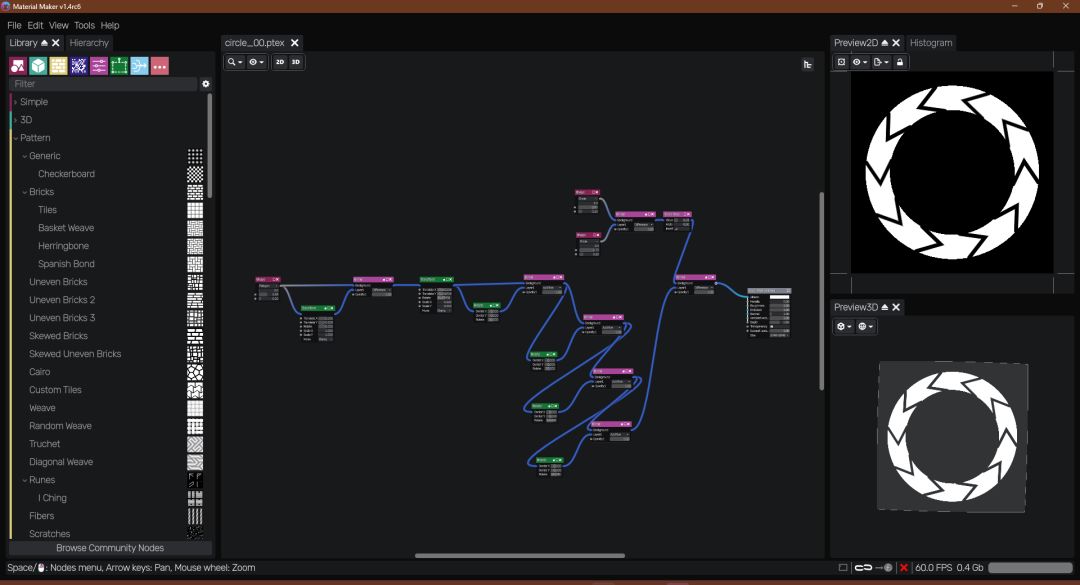Click the red X status bar icon
Image resolution: width=1080 pixels, height=585 pixels.
(x=904, y=568)
